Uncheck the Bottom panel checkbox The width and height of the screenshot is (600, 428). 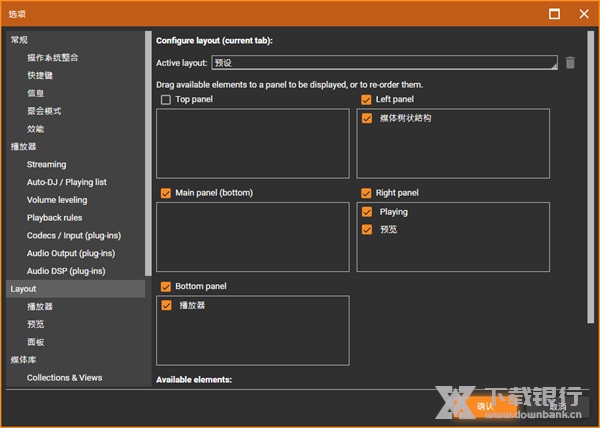pyautogui.click(x=166, y=287)
